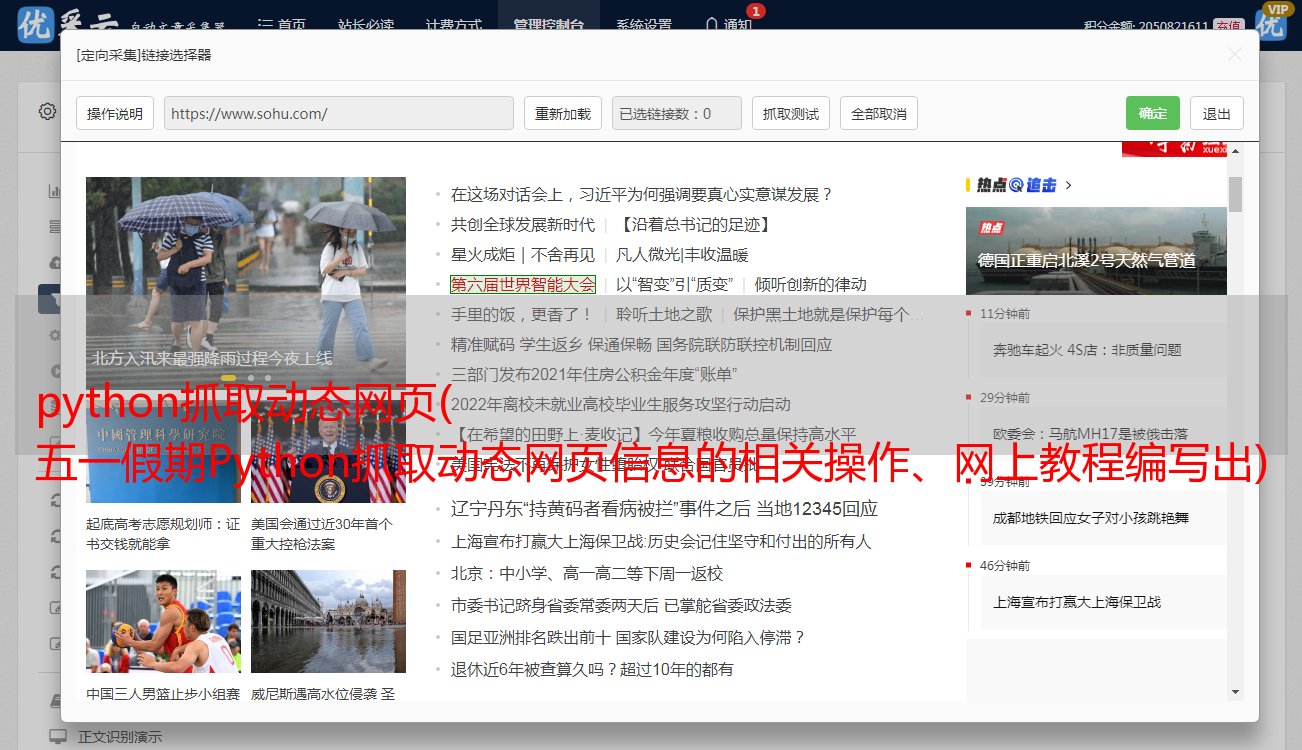This screenshot has width=1302, height=750.
Task: Click the 手里的饭，更香了！ link
Action: pos(522,314)
